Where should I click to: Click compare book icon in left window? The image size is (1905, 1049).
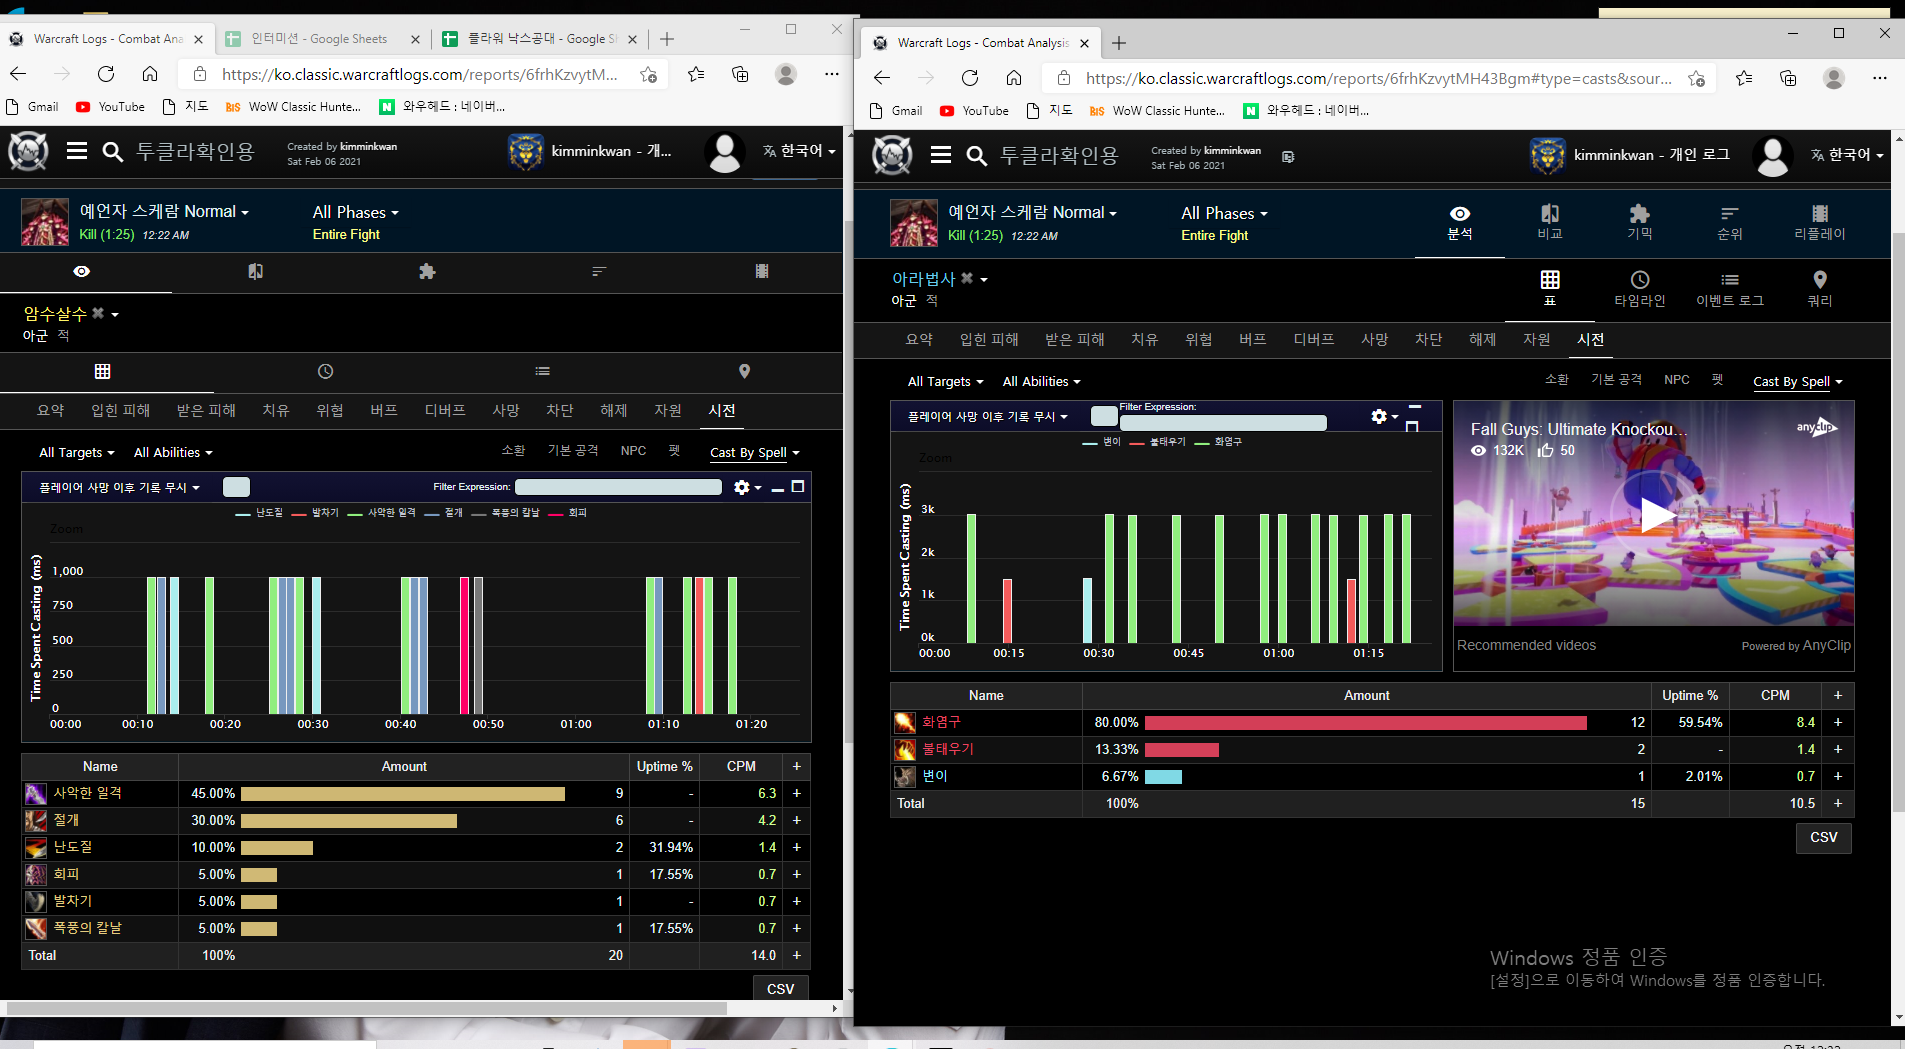[256, 271]
